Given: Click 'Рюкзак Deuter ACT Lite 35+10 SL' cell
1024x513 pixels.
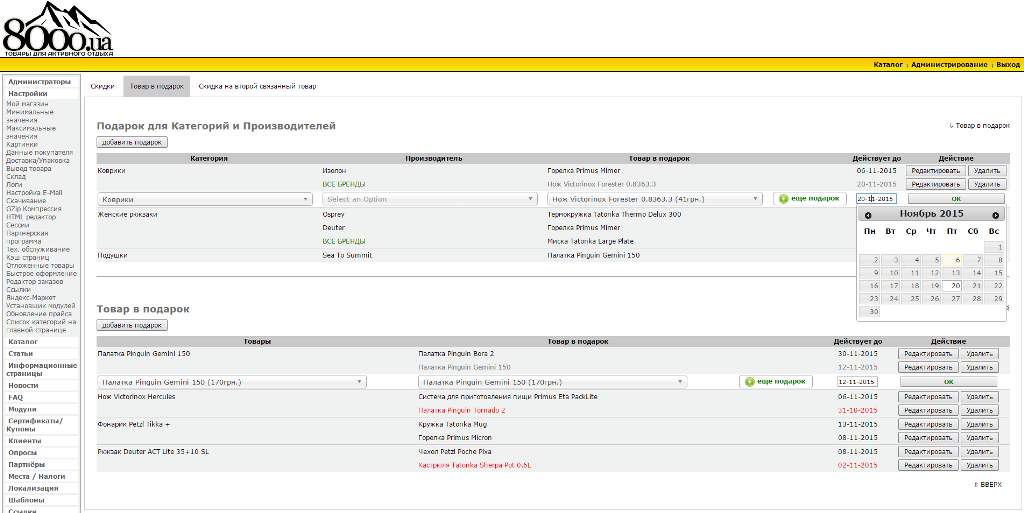Looking at the screenshot, I should coord(153,452).
